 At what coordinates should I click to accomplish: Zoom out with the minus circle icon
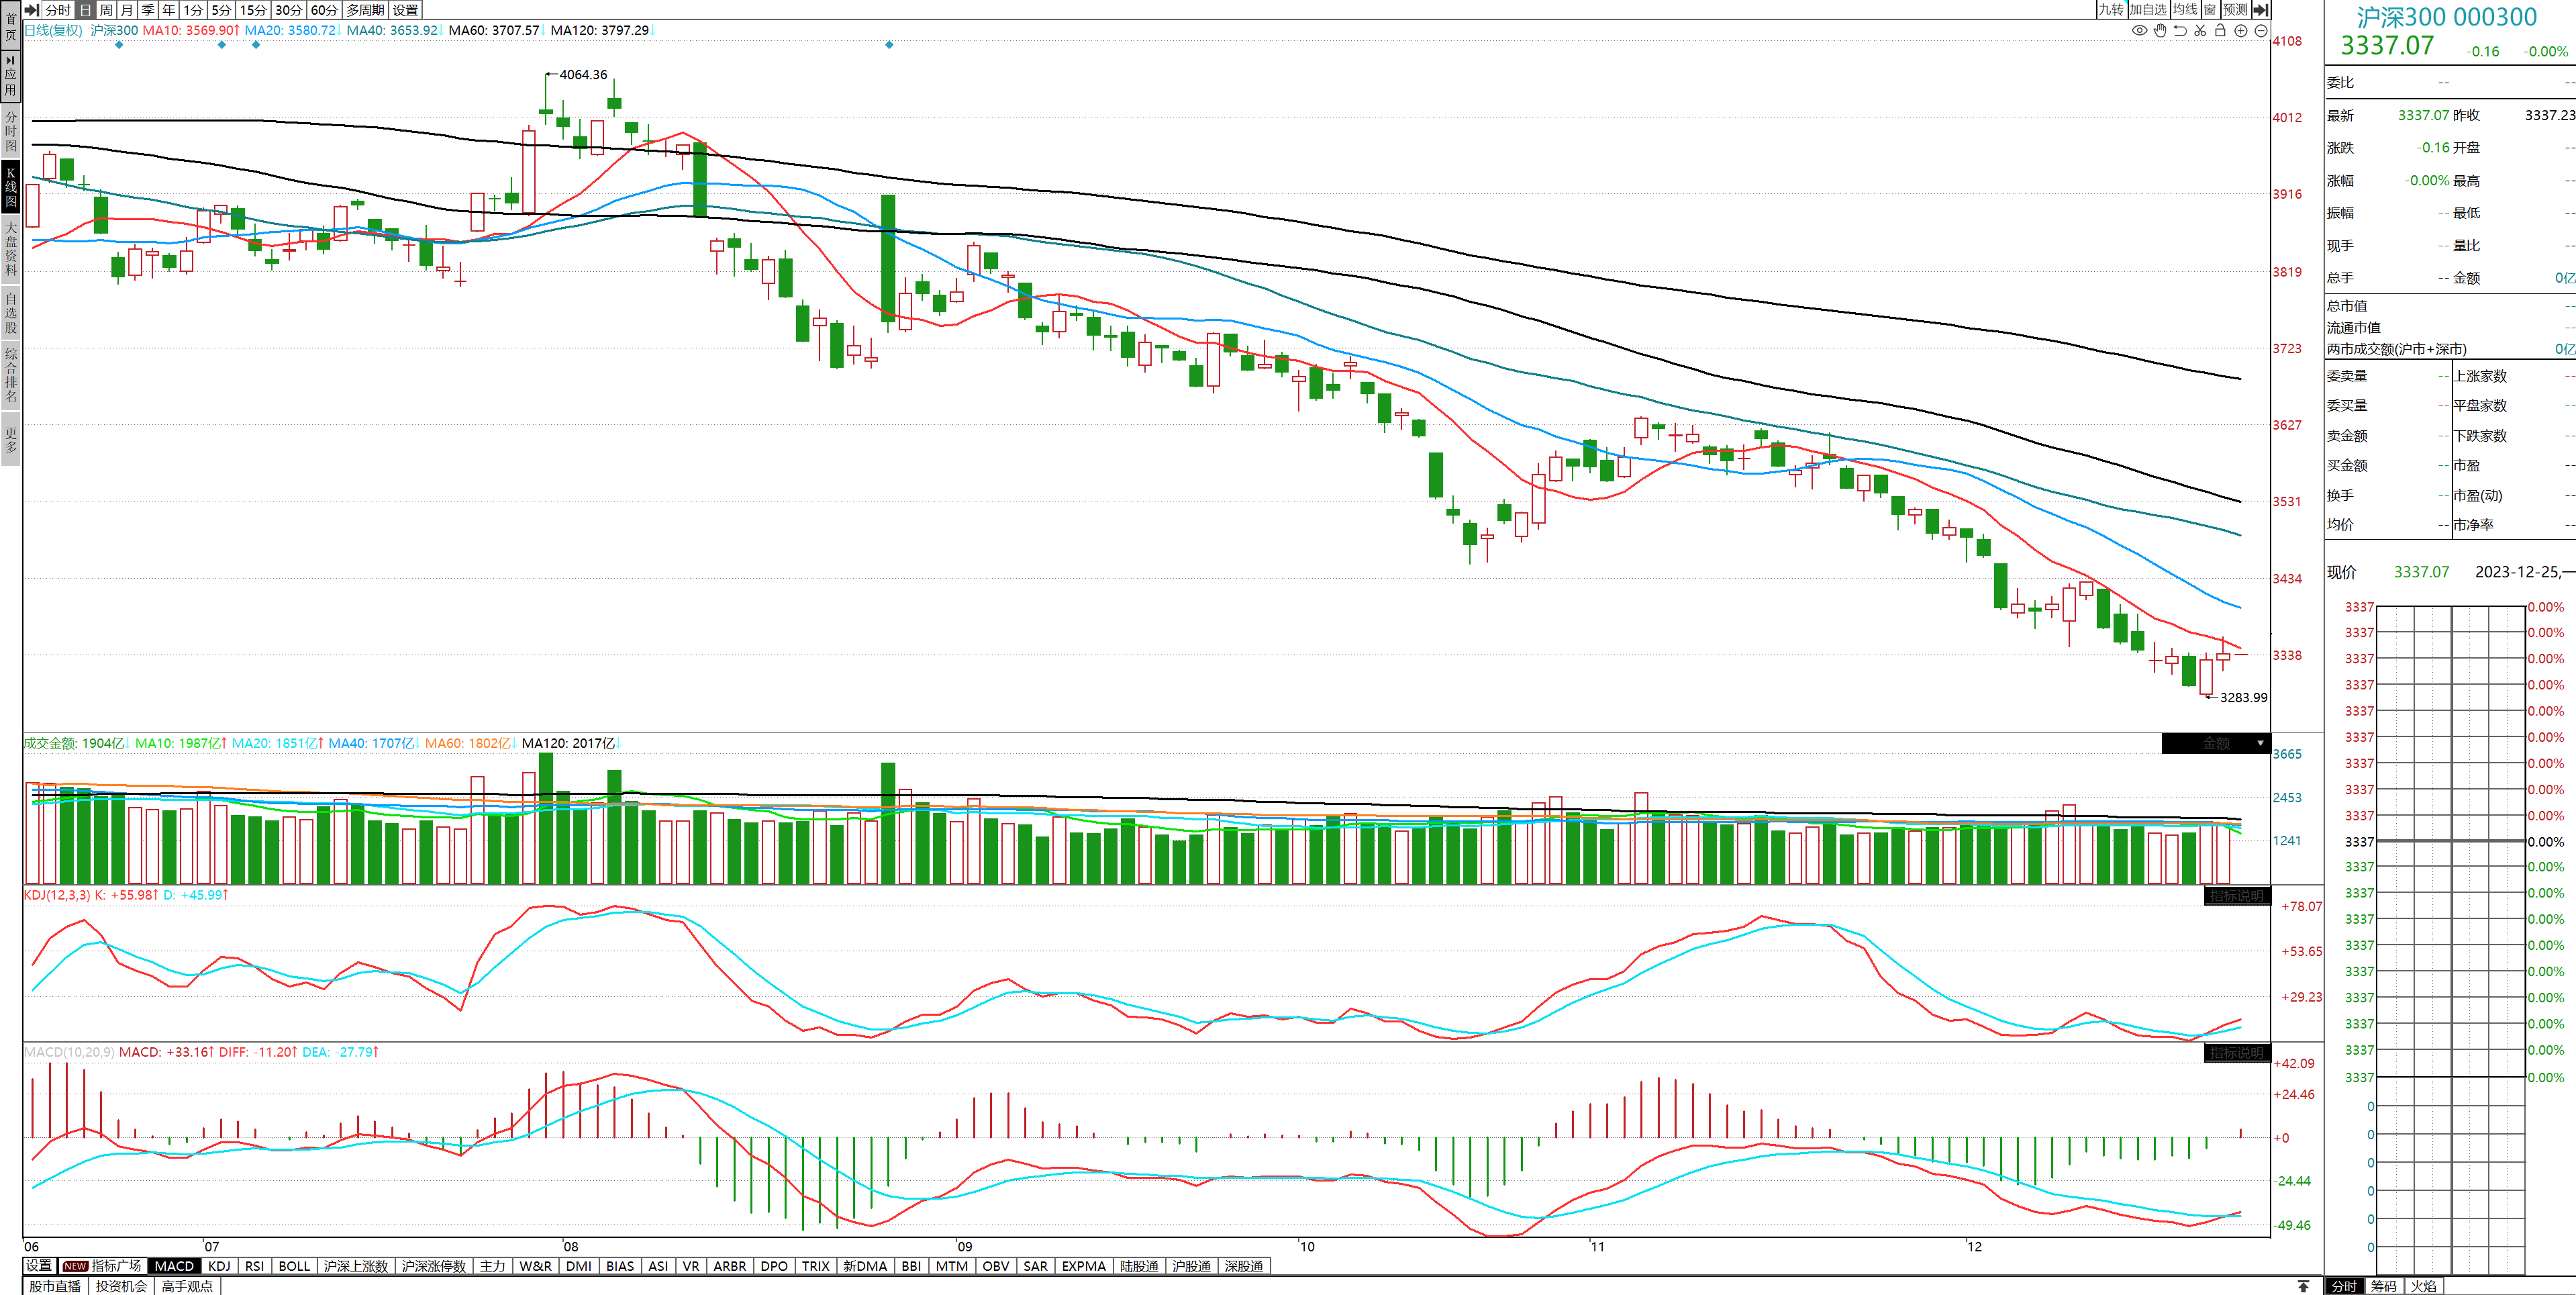[x=2261, y=31]
